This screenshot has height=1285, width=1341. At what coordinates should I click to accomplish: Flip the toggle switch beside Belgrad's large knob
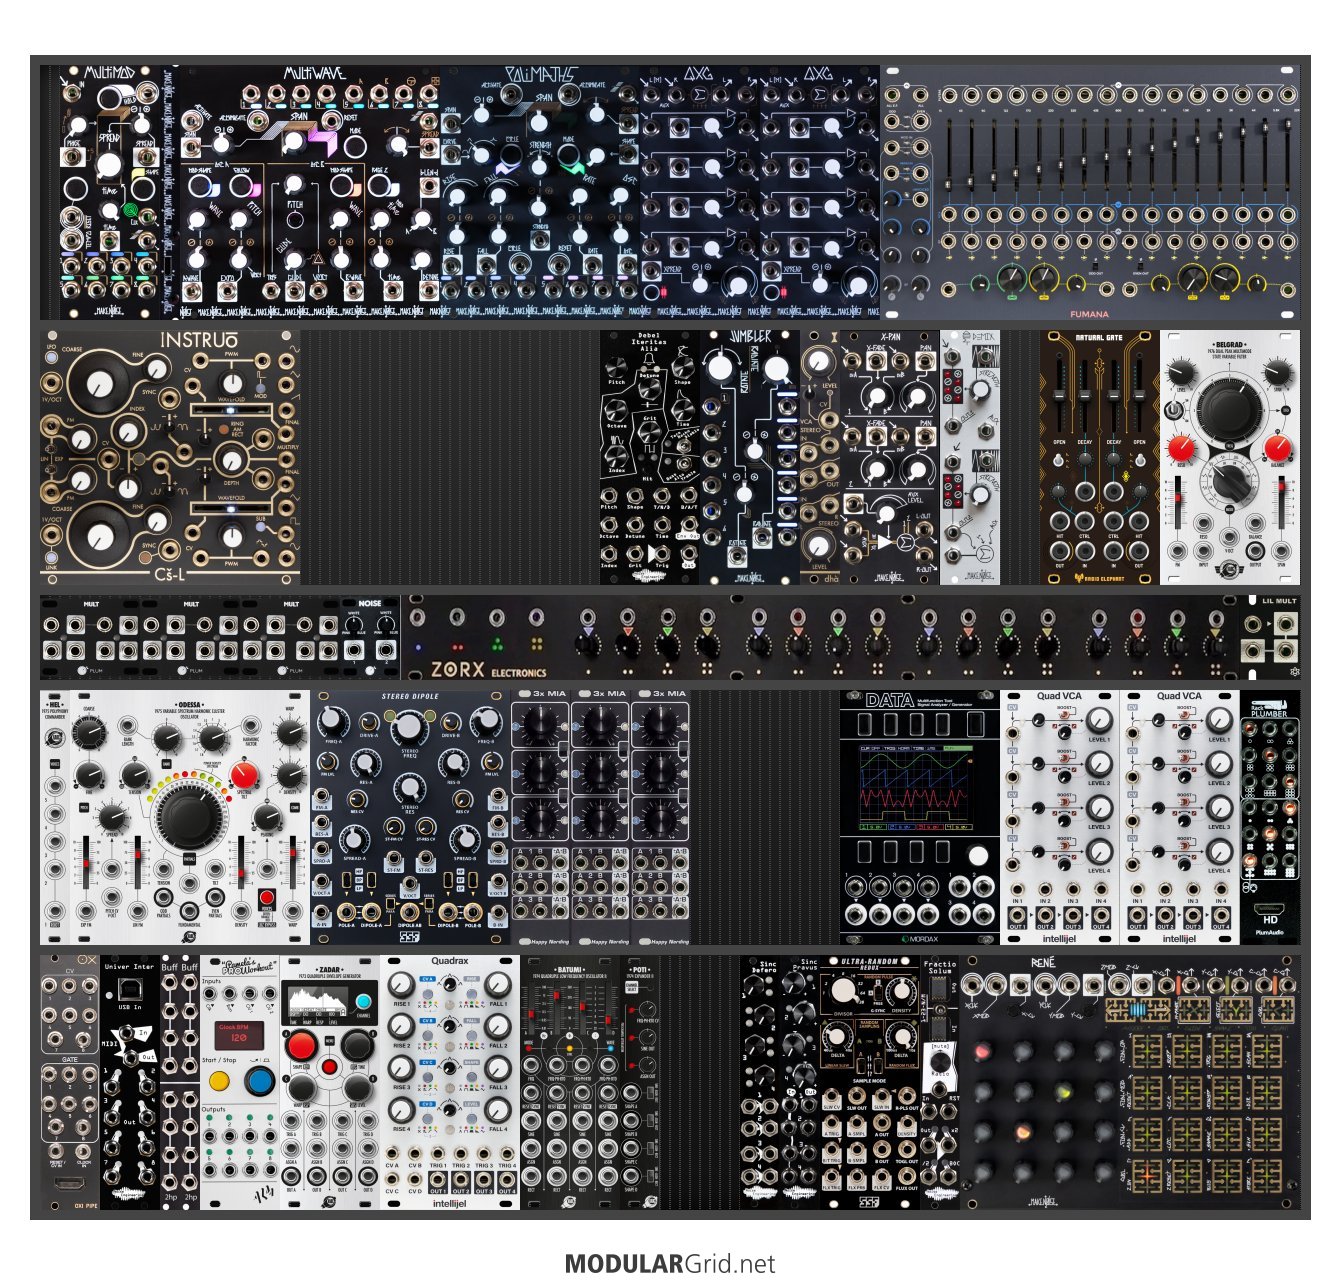[x=1173, y=411]
